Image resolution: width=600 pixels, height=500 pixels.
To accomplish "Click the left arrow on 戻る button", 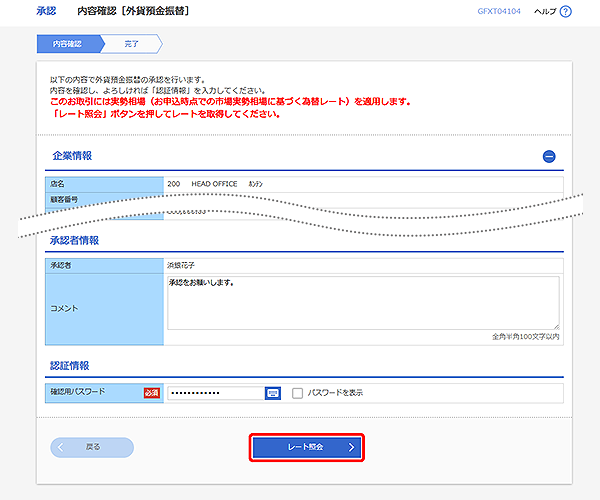I will click(60, 447).
